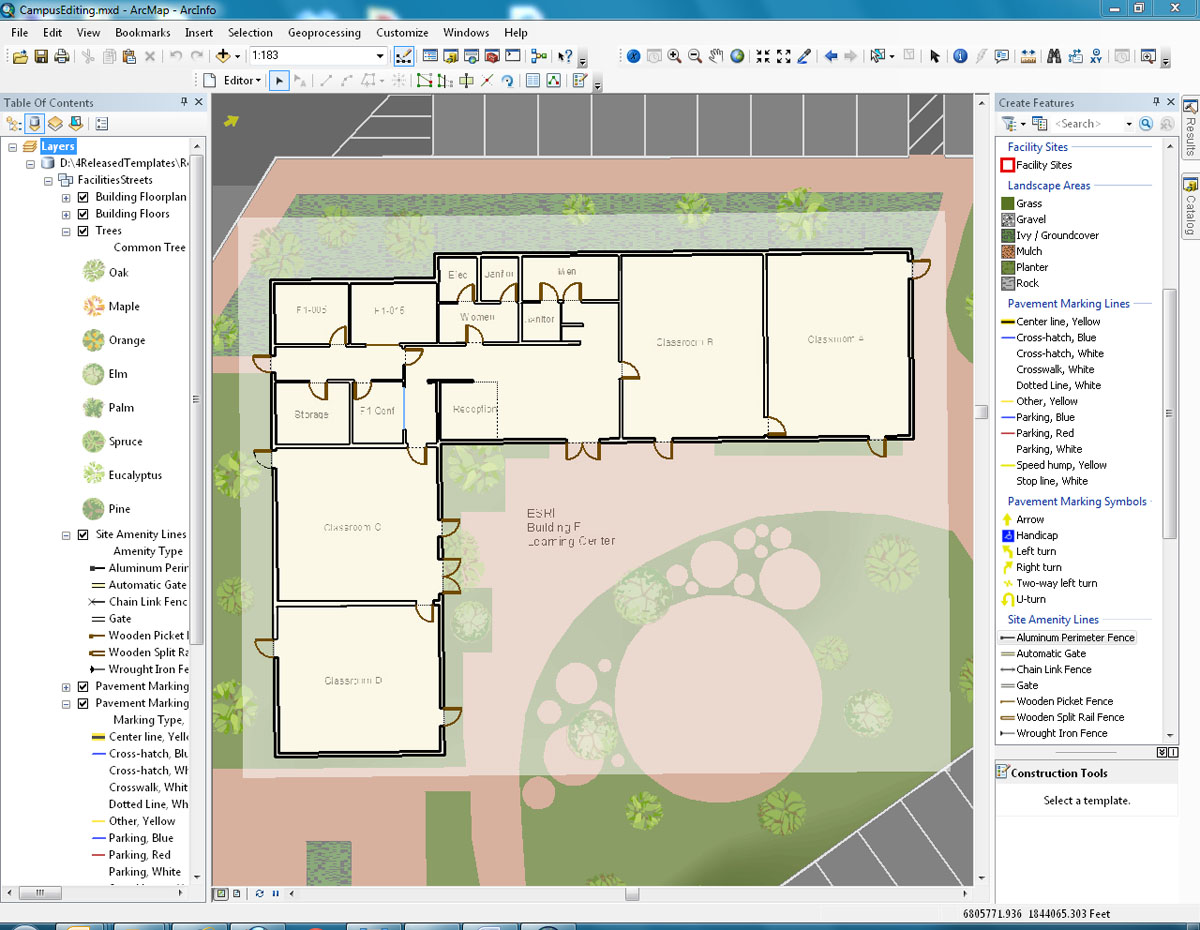The height and width of the screenshot is (930, 1200).
Task: Choose the Grass landscape template
Action: click(1021, 203)
